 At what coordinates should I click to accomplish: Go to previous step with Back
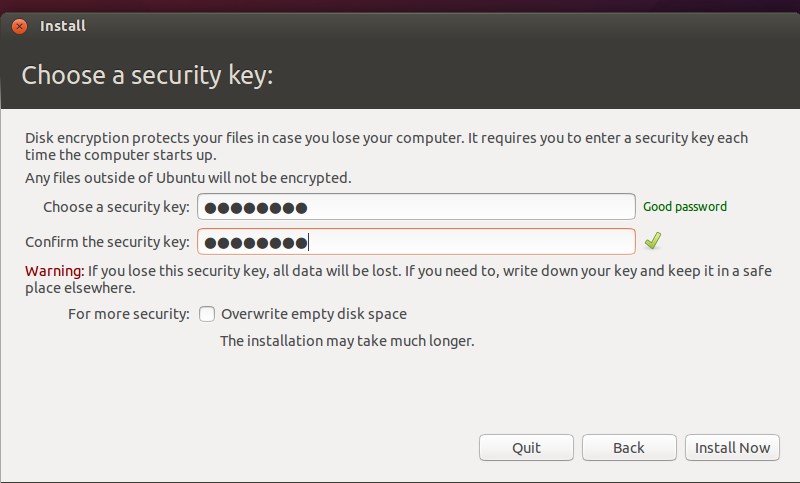tap(629, 447)
